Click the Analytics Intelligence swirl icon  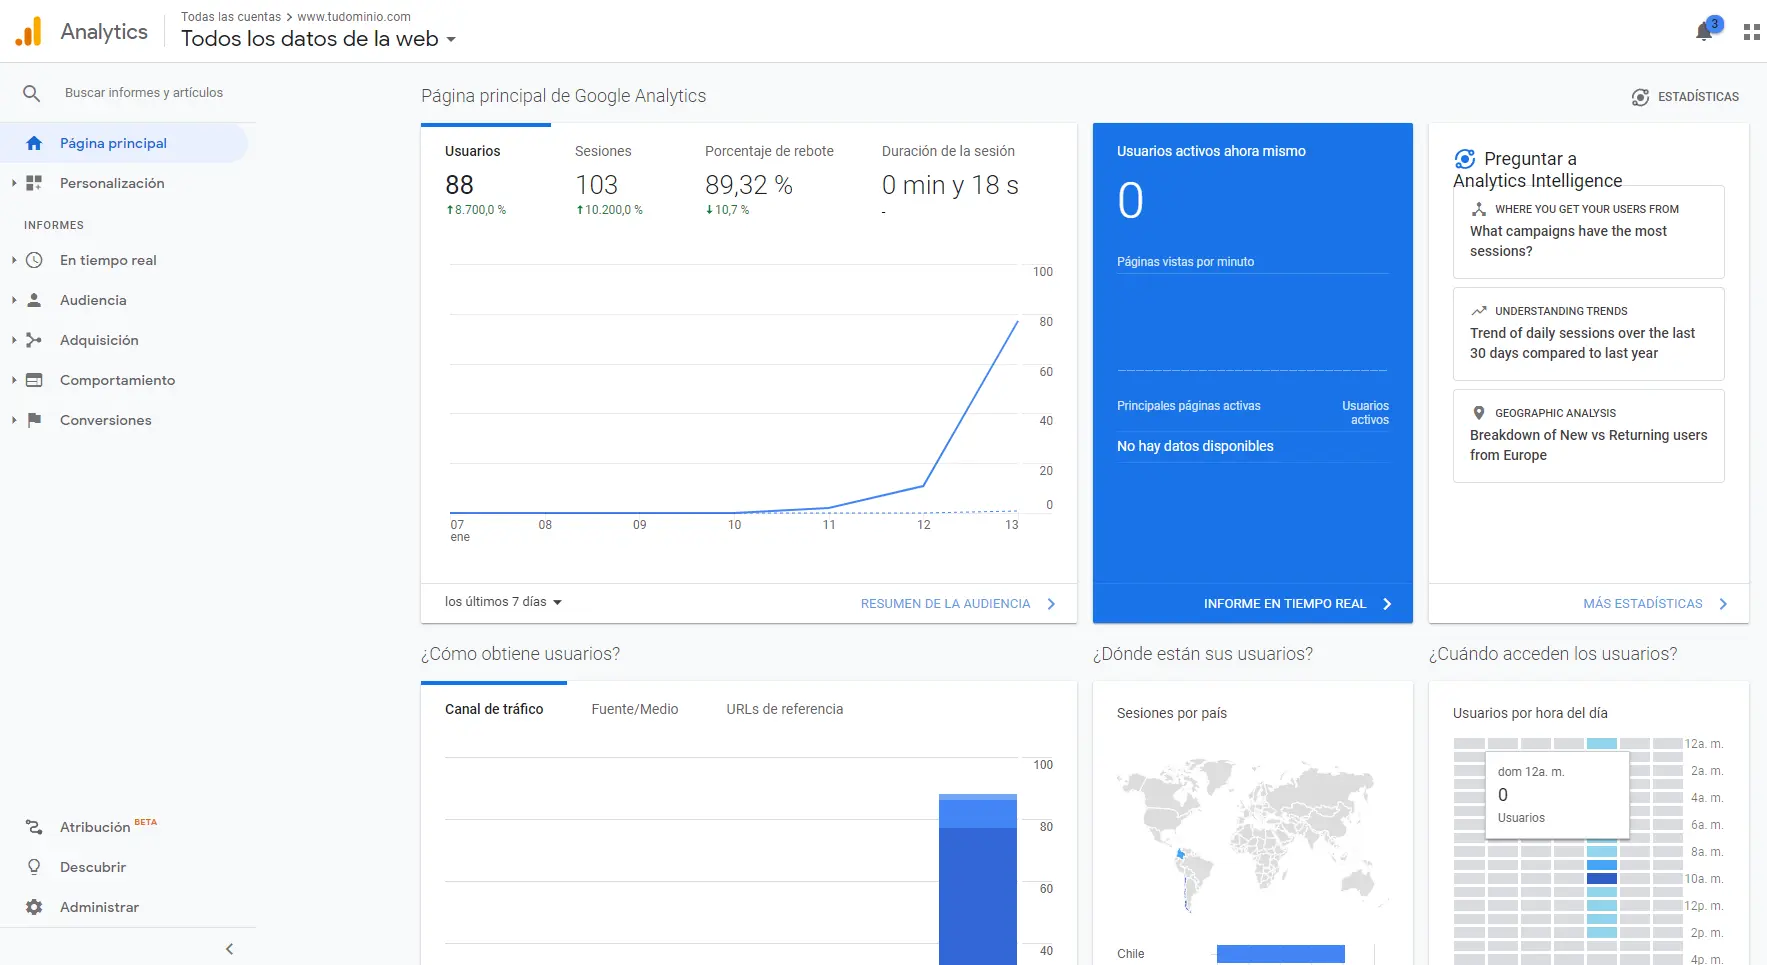[1465, 159]
